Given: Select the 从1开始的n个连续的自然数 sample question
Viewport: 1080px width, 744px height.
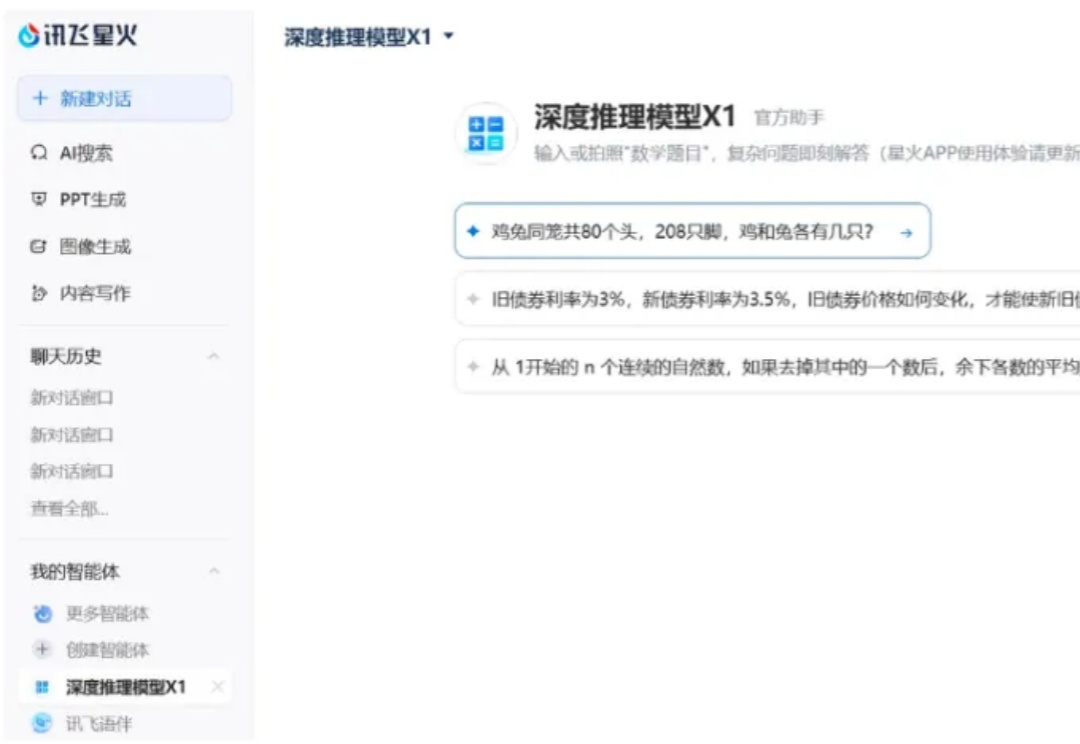Looking at the screenshot, I should point(767,367).
